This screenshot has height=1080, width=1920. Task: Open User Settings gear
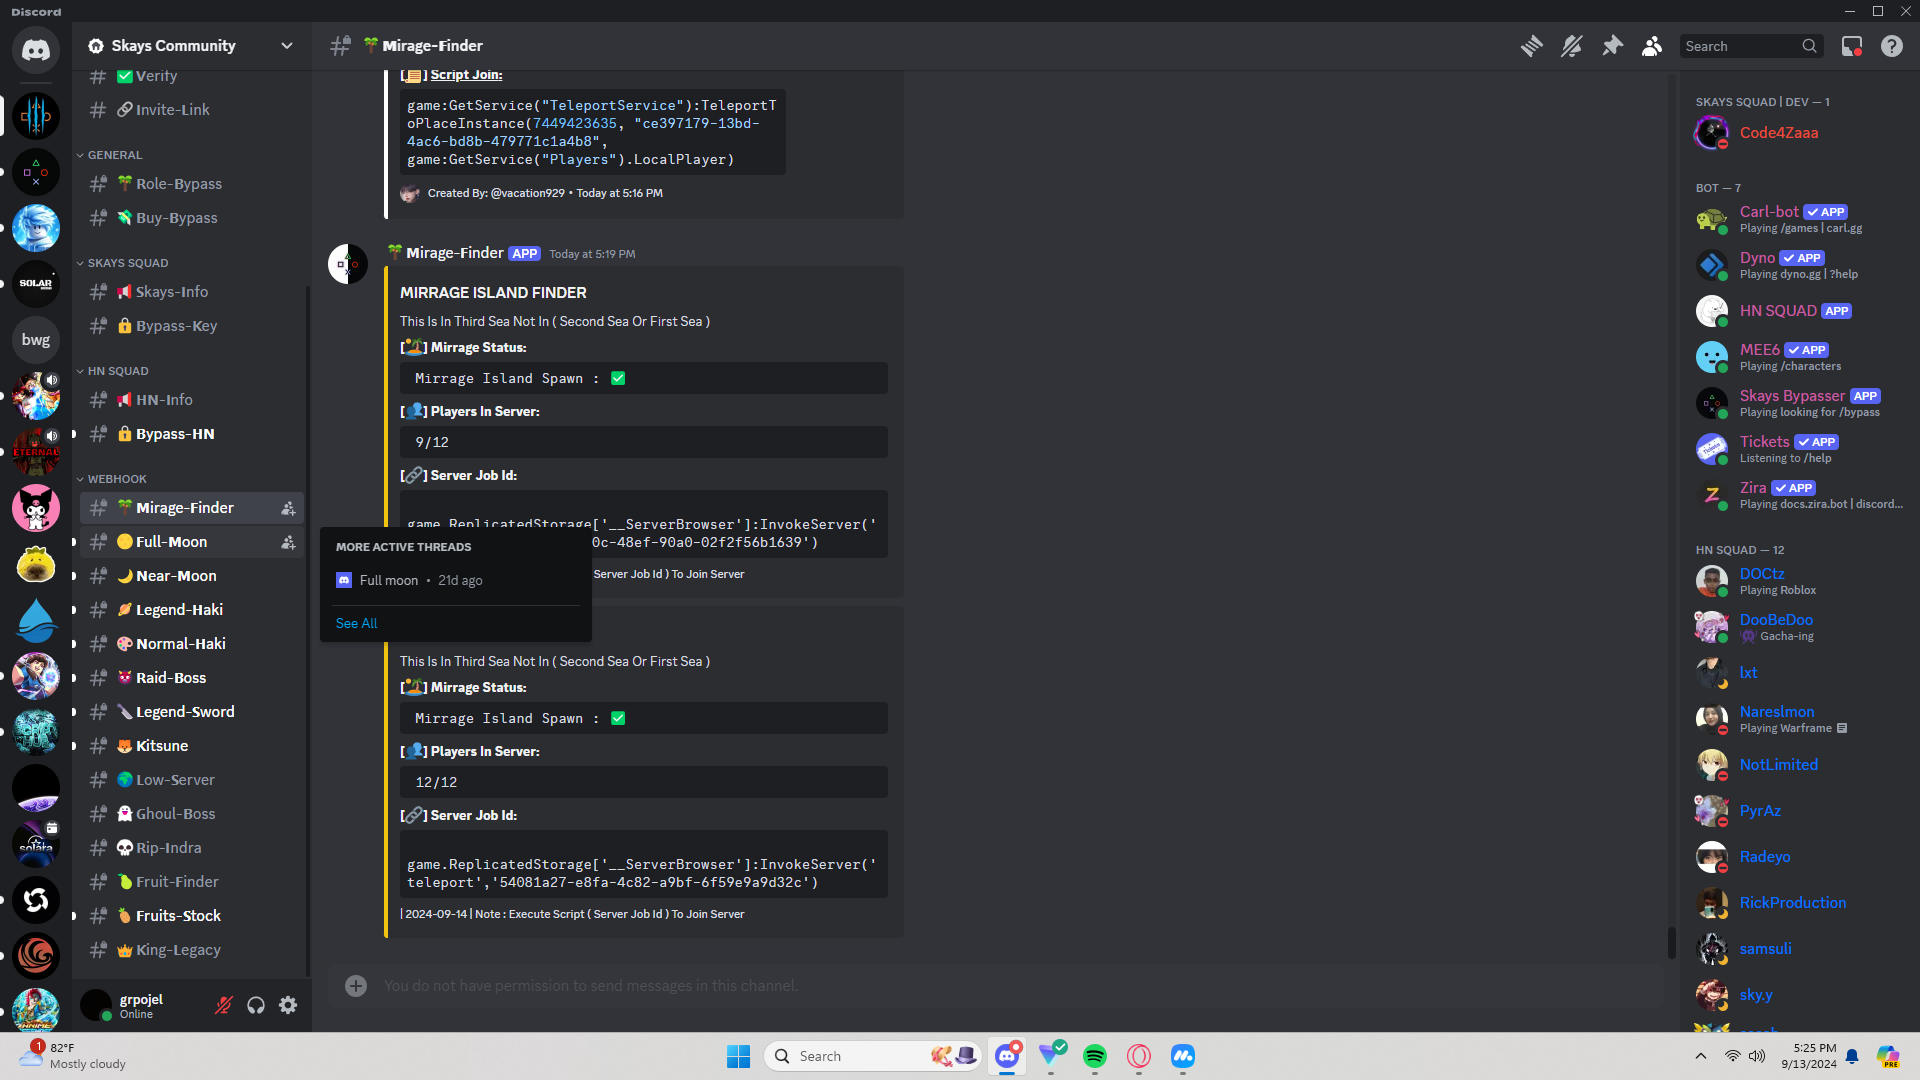point(288,1005)
